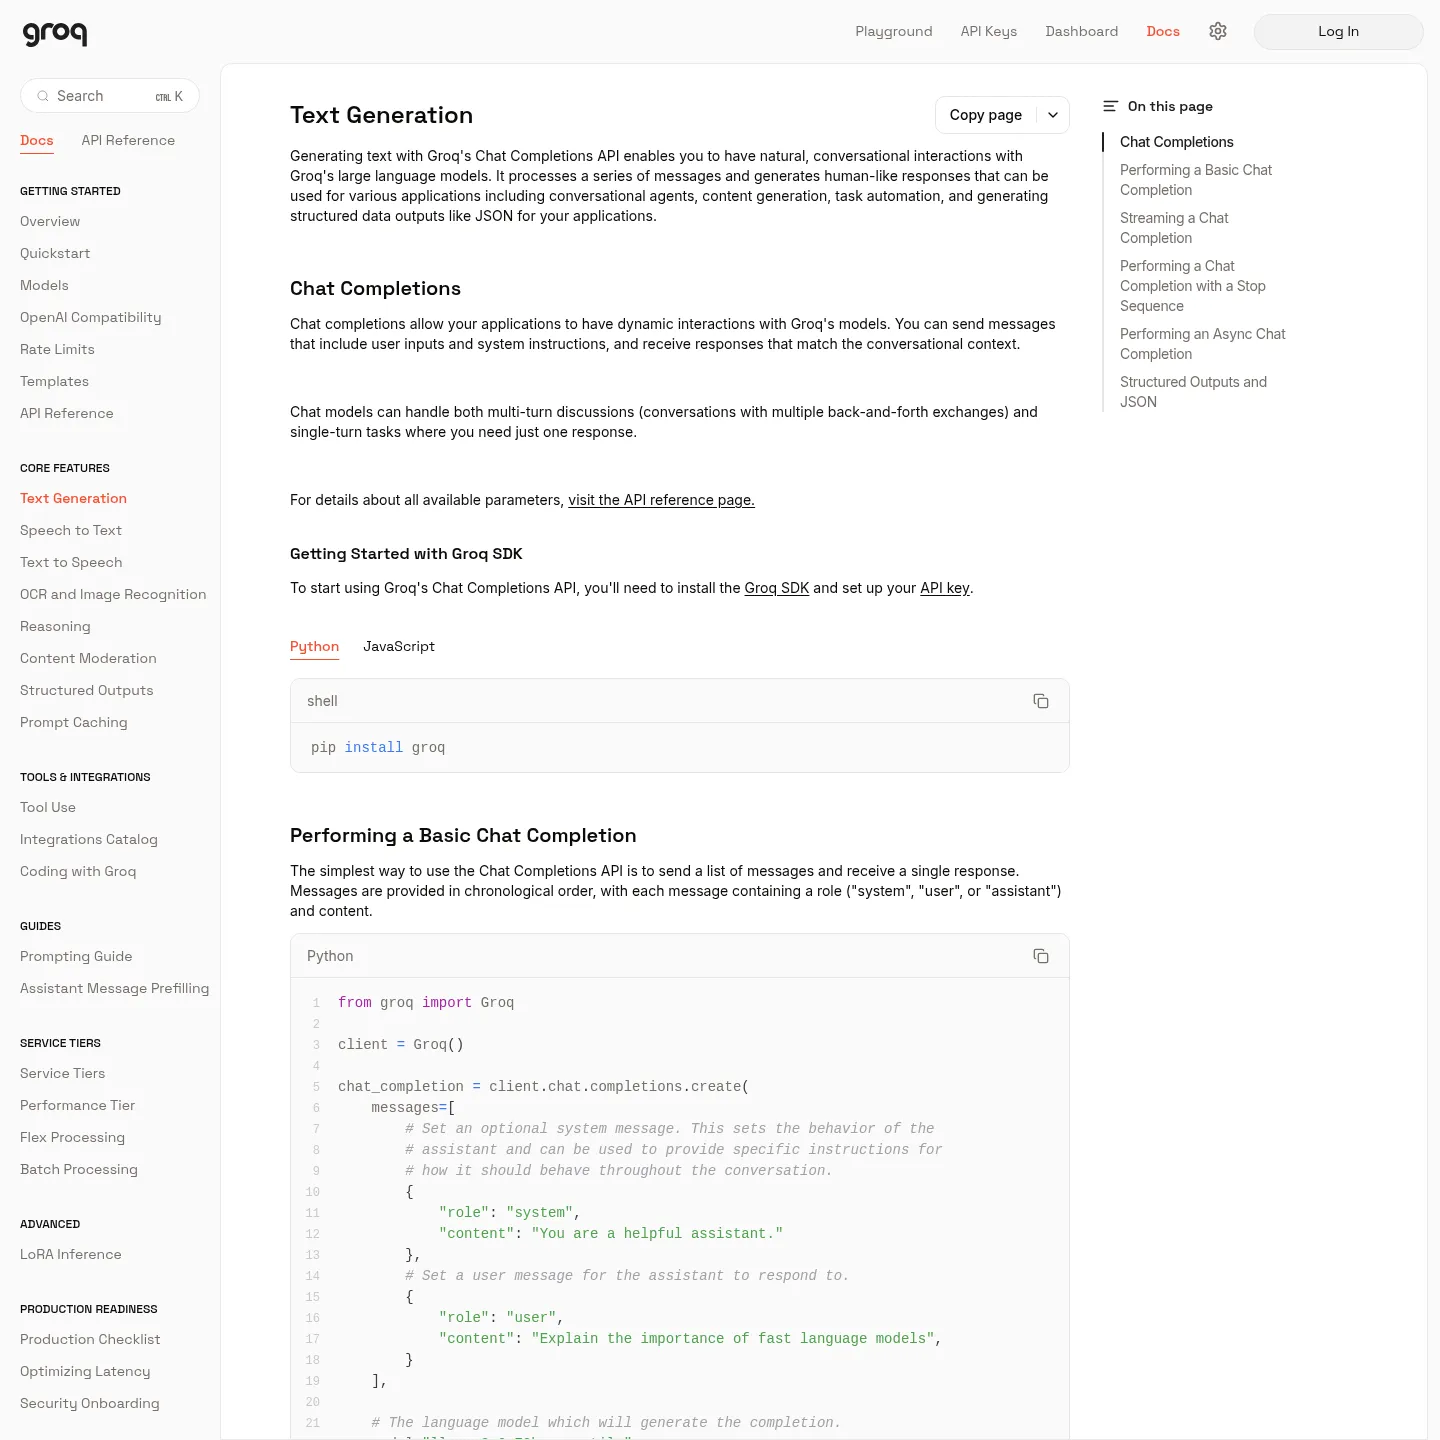Open Overview in the sidebar
Image resolution: width=1440 pixels, height=1440 pixels.
50,221
